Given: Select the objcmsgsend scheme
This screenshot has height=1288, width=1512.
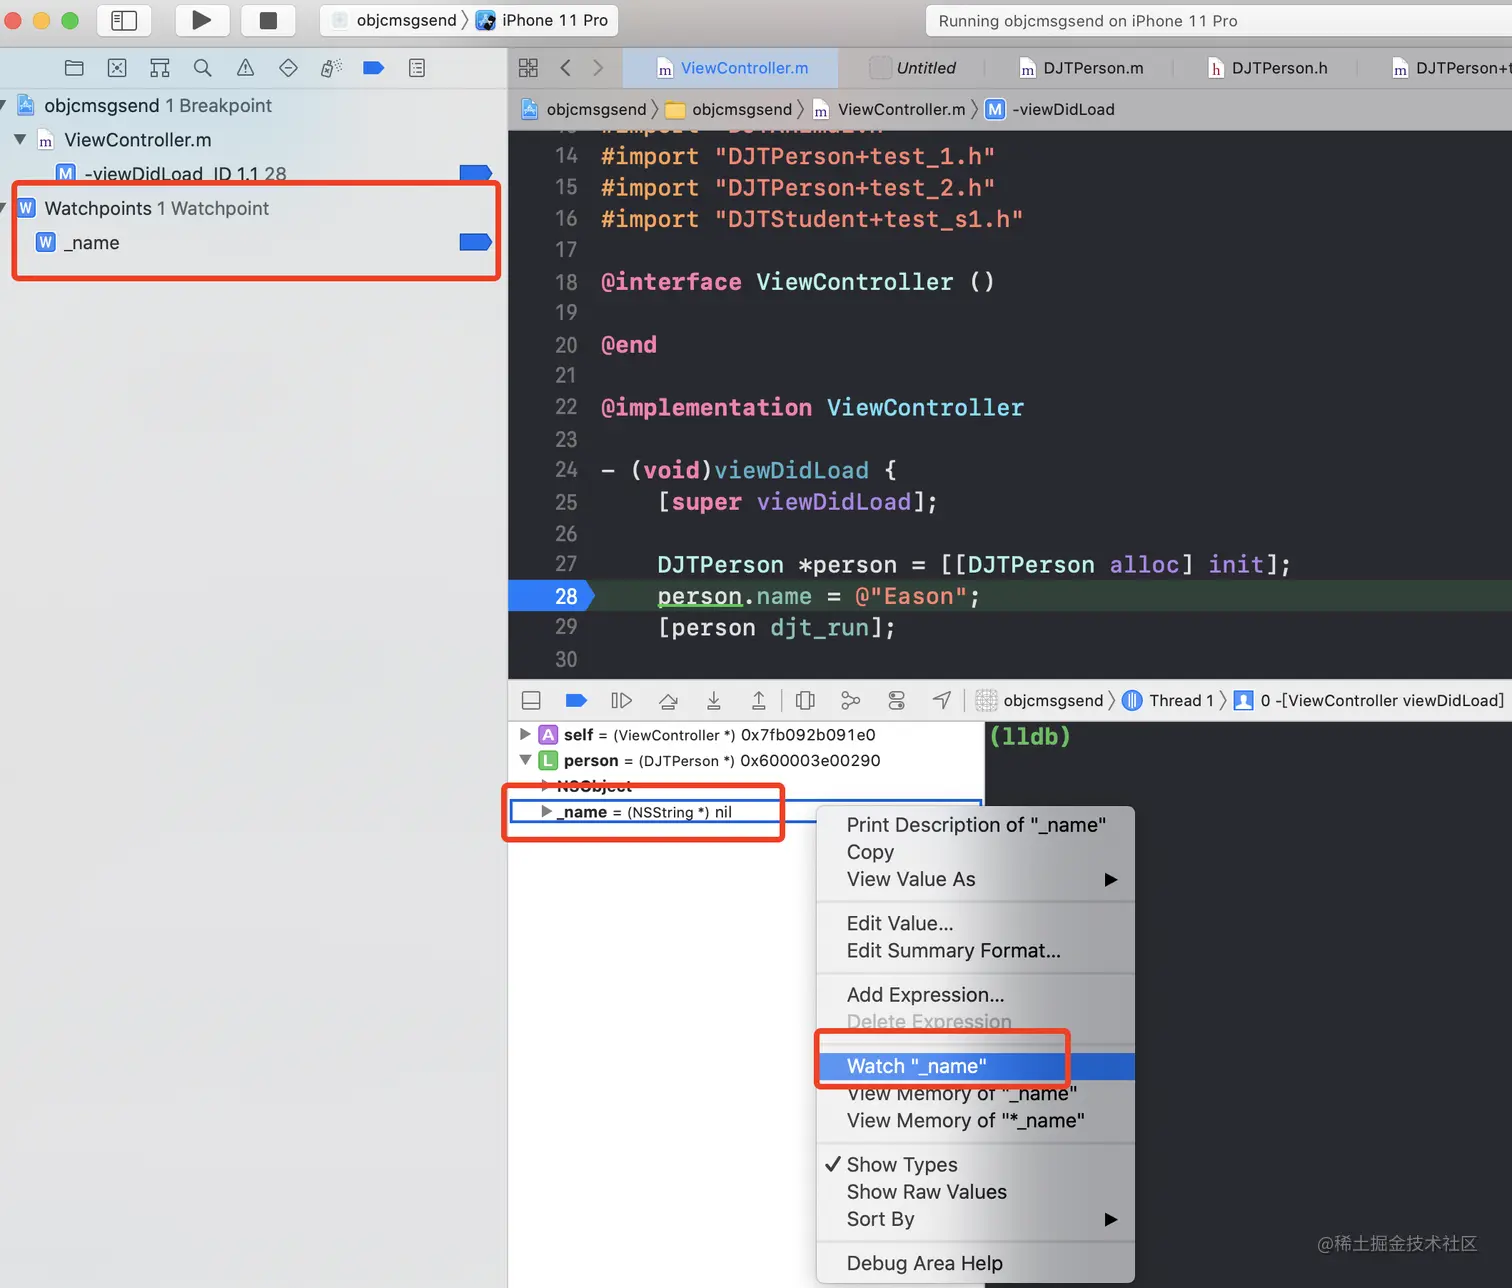Looking at the screenshot, I should (395, 20).
